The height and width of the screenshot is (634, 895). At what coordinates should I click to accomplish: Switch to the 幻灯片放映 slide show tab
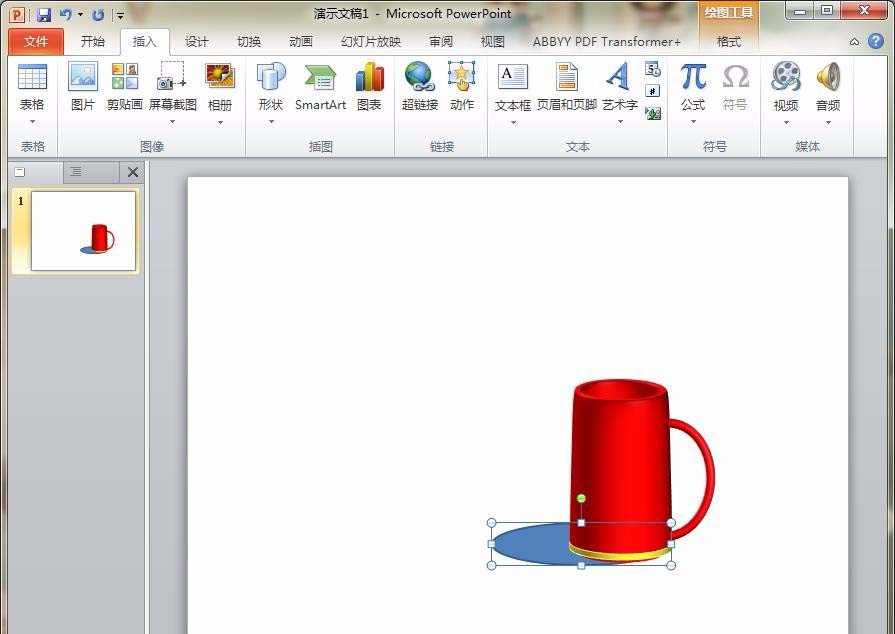(x=371, y=42)
